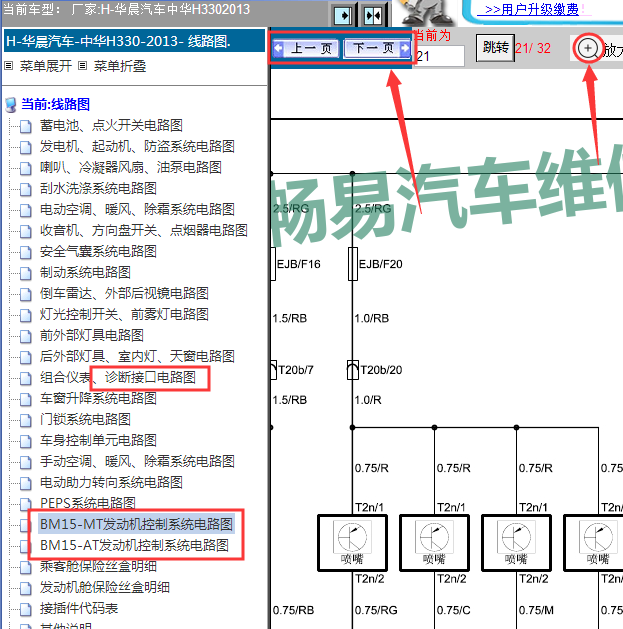Click connector label T20b/7 in diagram

pos(296,370)
